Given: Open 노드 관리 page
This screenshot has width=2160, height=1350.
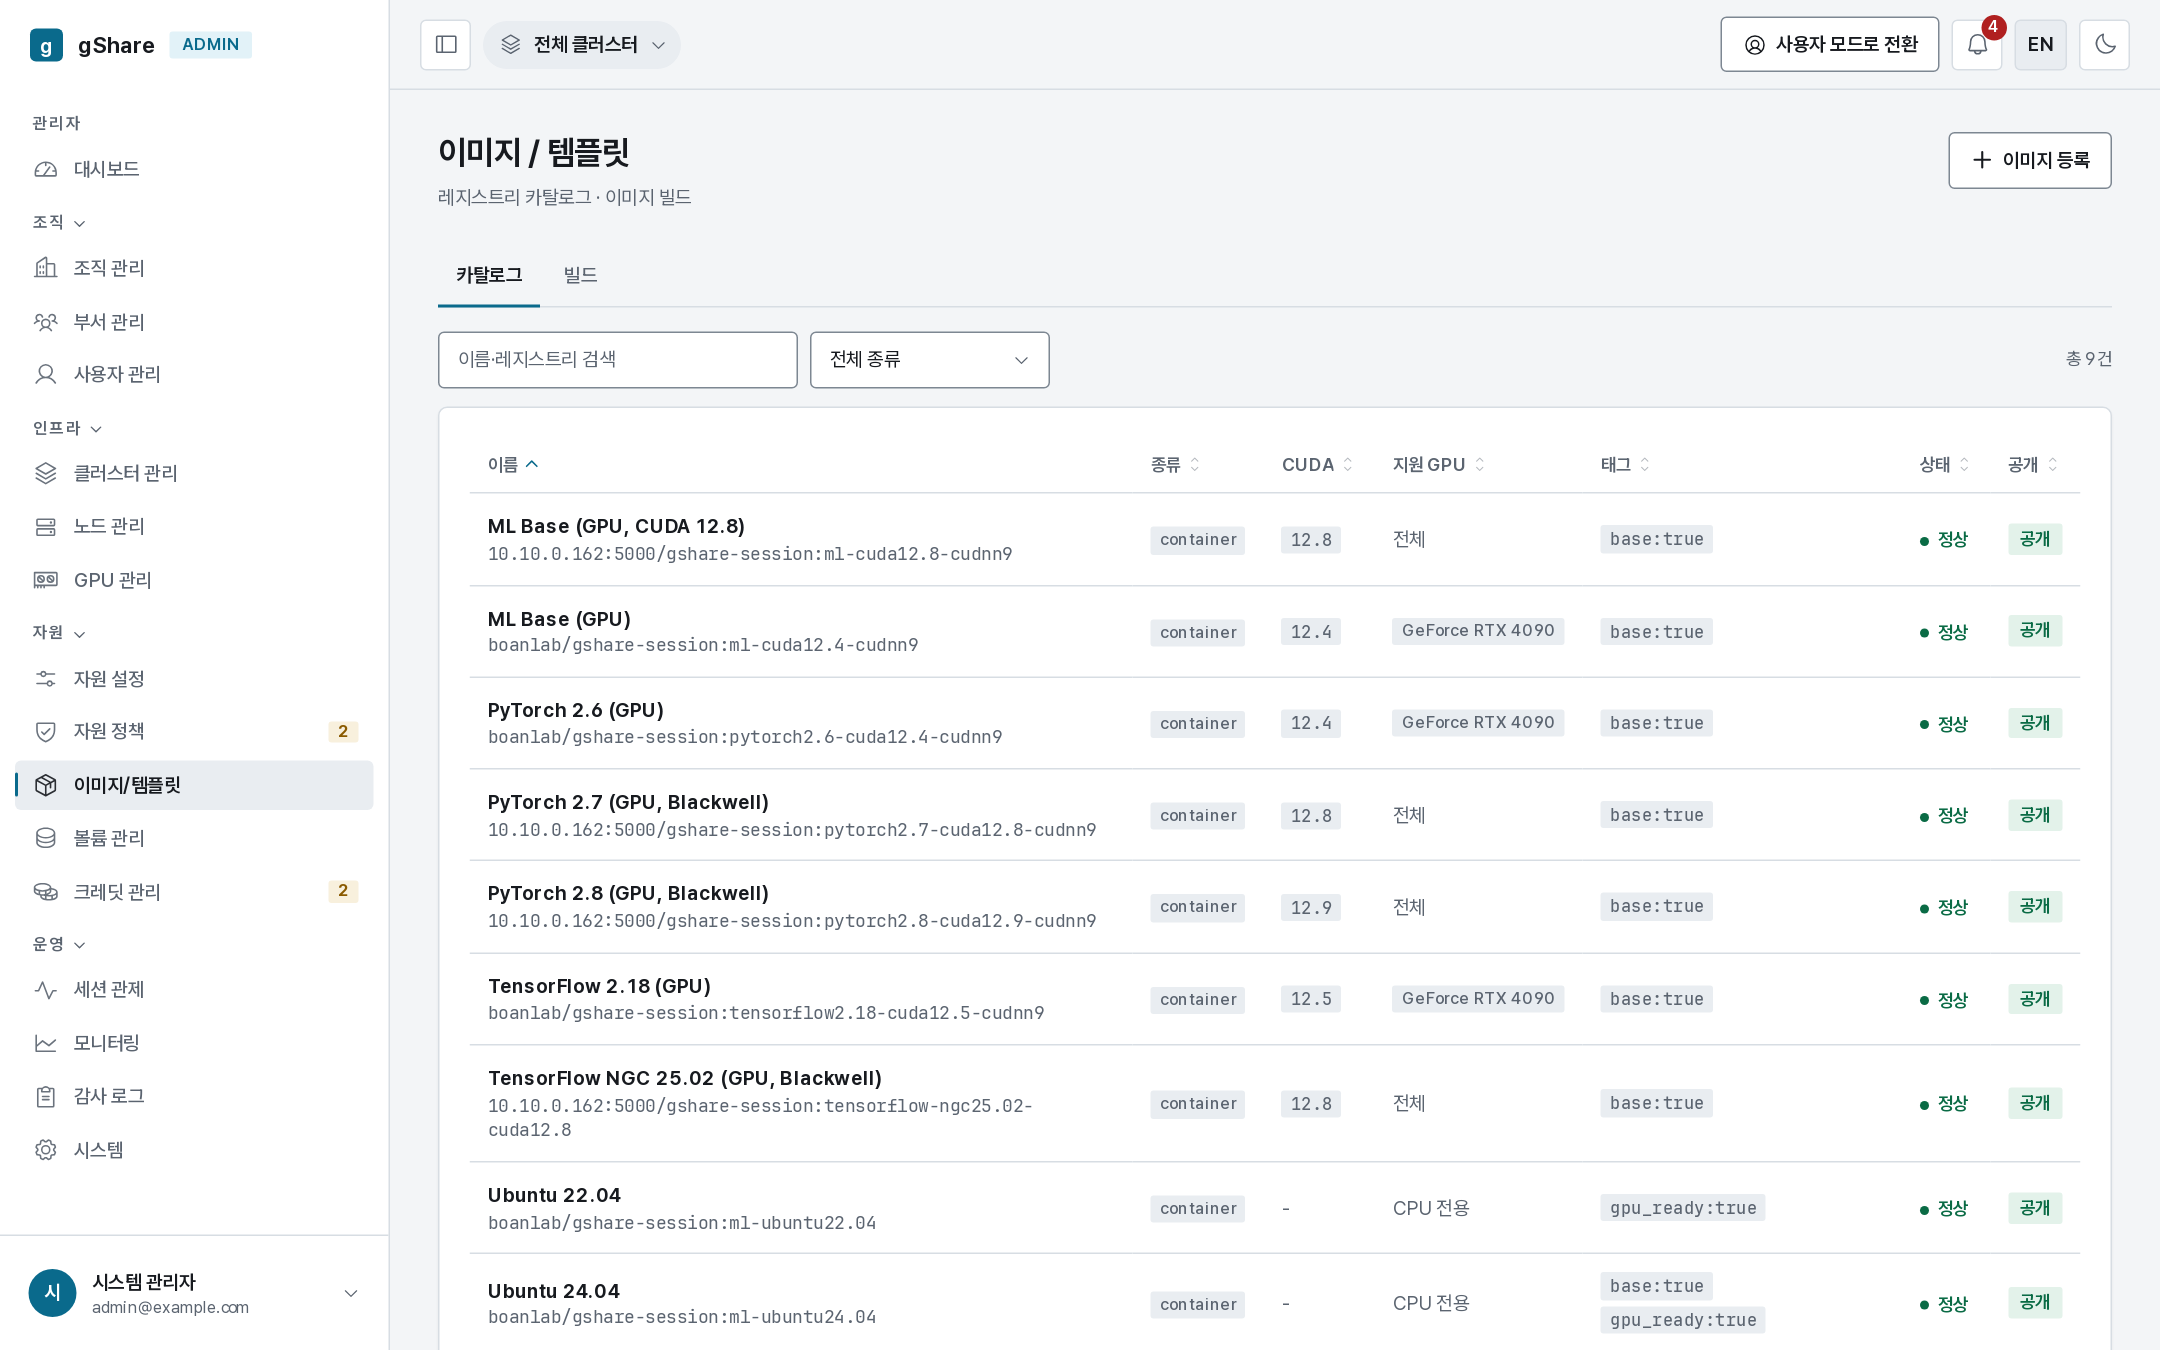Looking at the screenshot, I should click(194, 526).
